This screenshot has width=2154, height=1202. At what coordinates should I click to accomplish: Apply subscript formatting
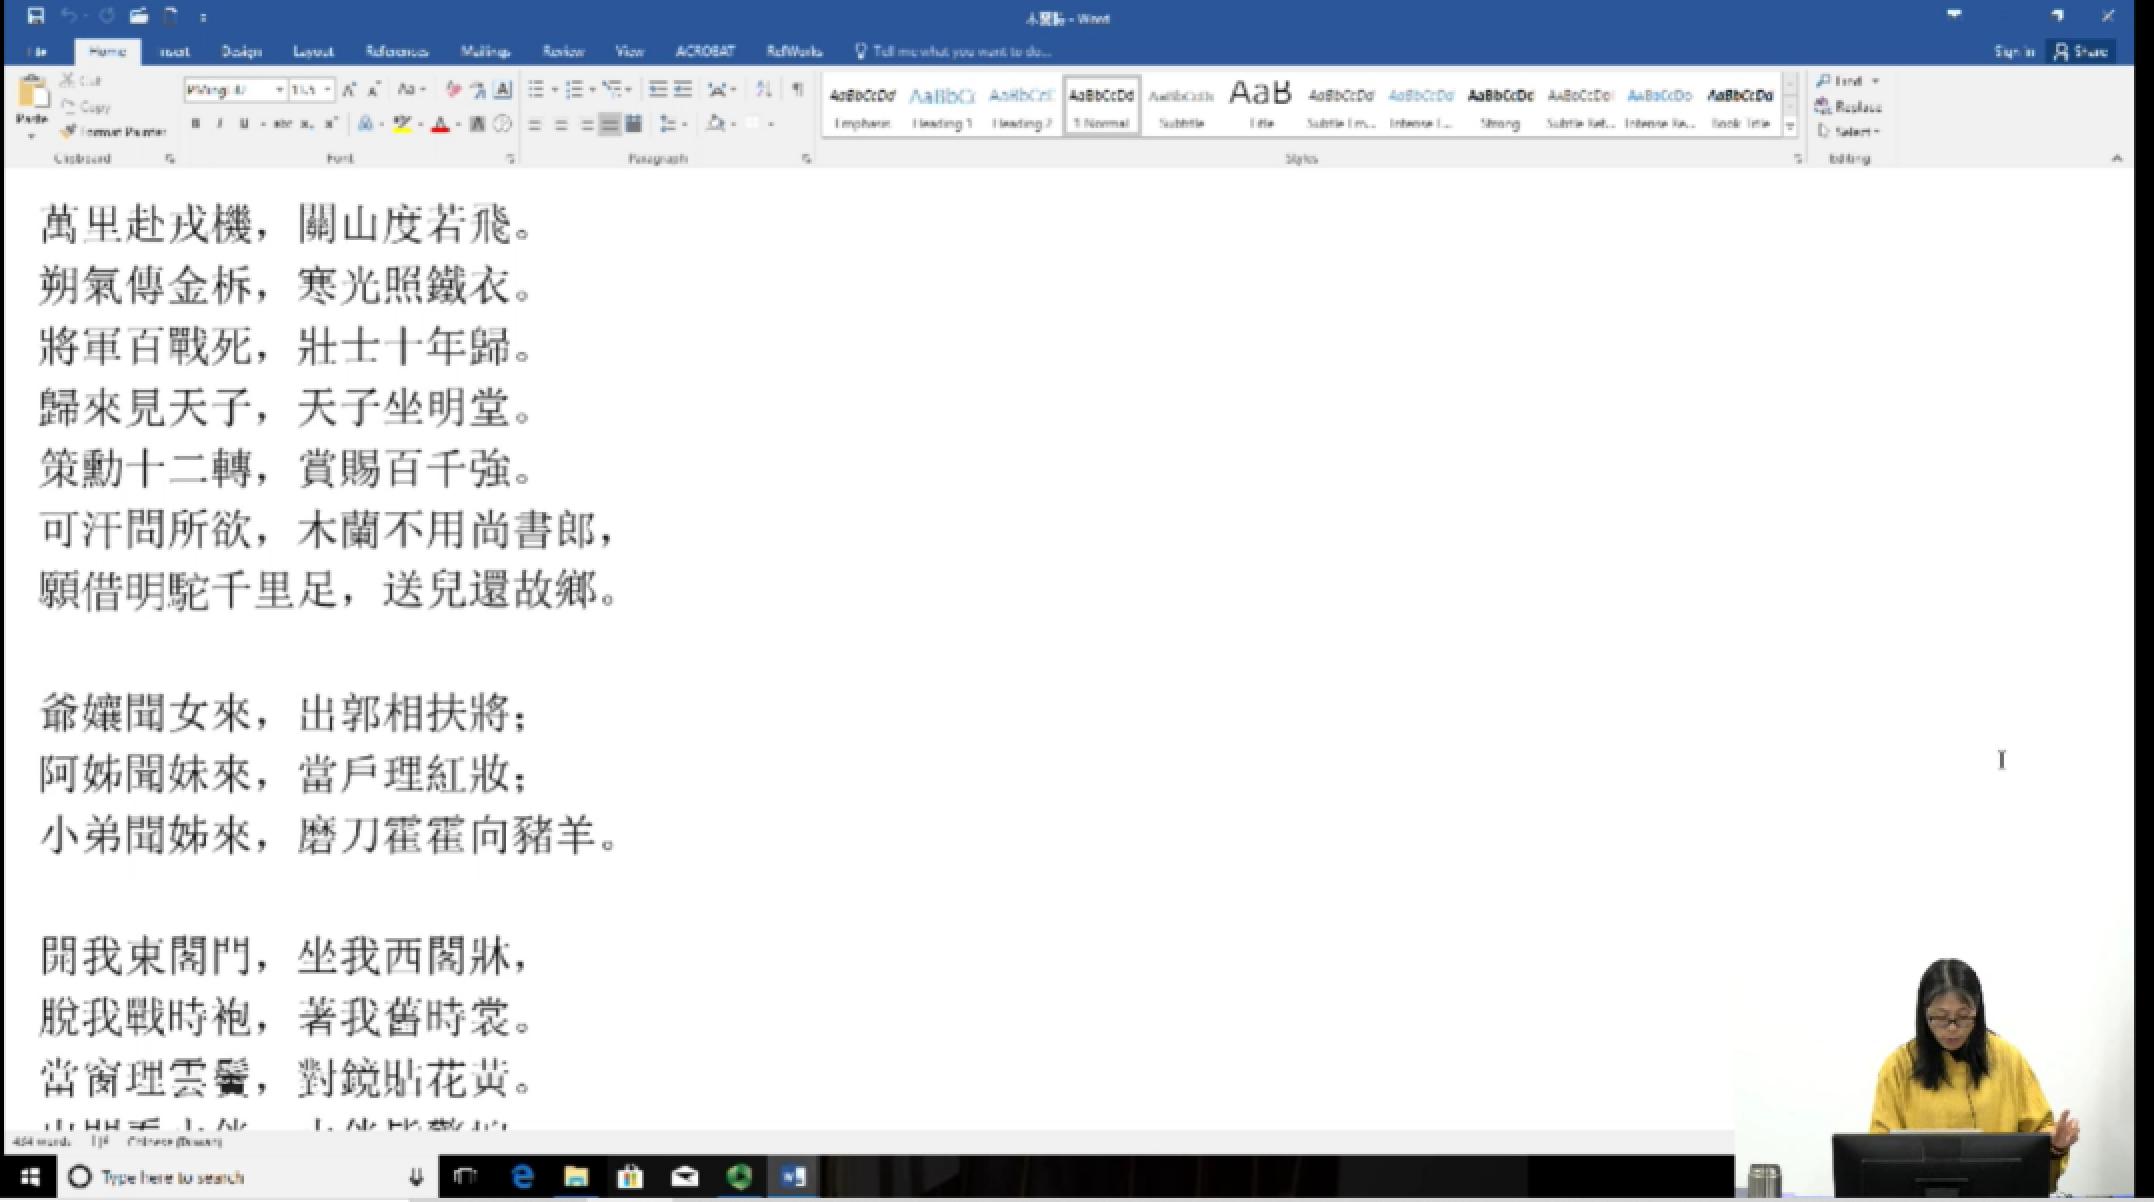[307, 124]
